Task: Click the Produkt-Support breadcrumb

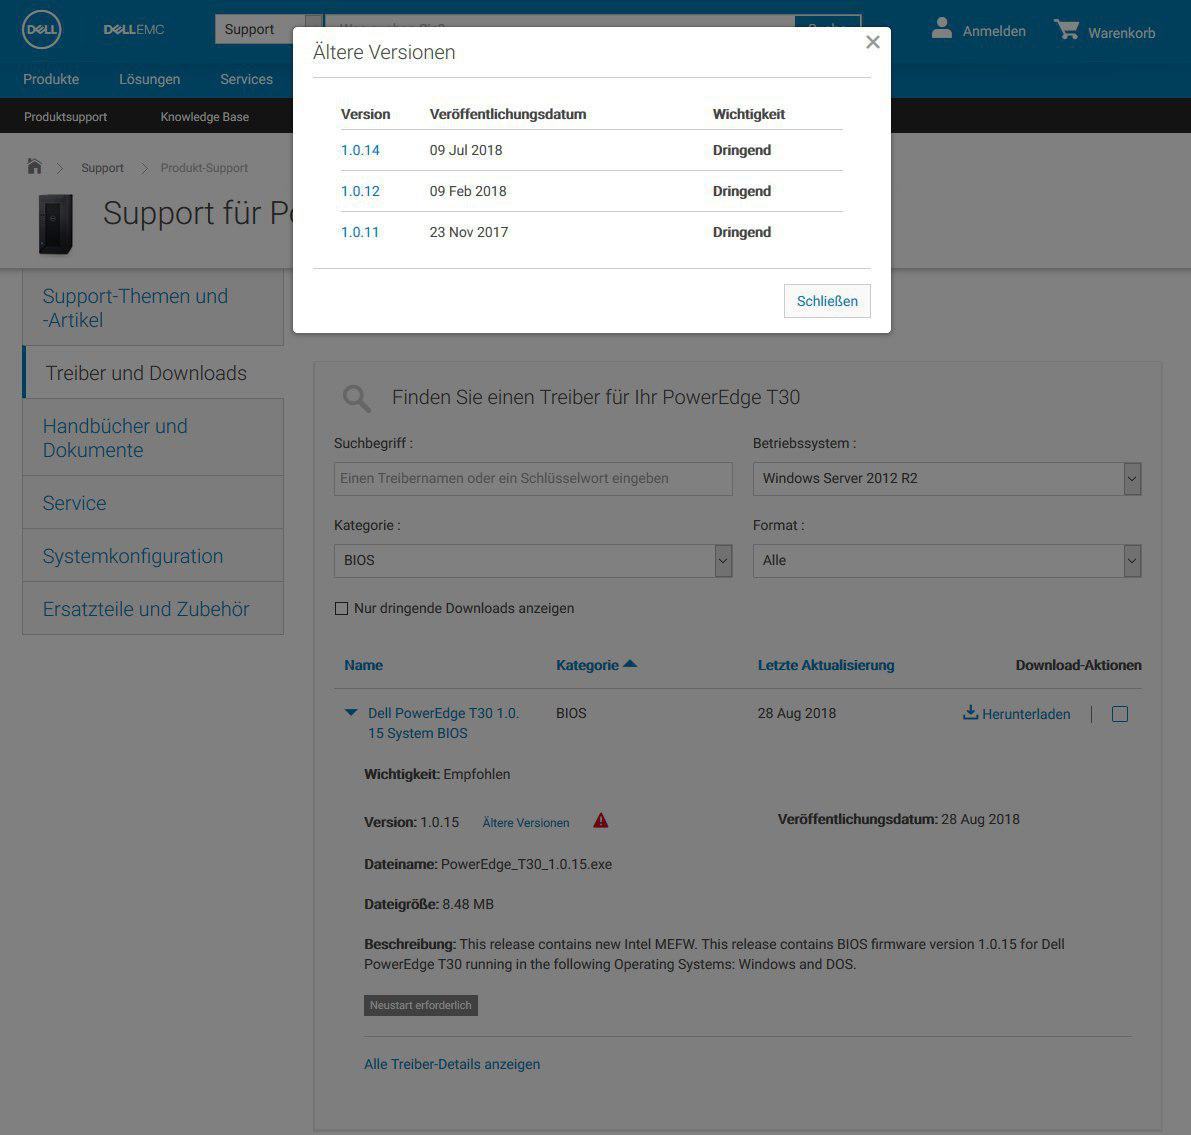Action: [204, 168]
